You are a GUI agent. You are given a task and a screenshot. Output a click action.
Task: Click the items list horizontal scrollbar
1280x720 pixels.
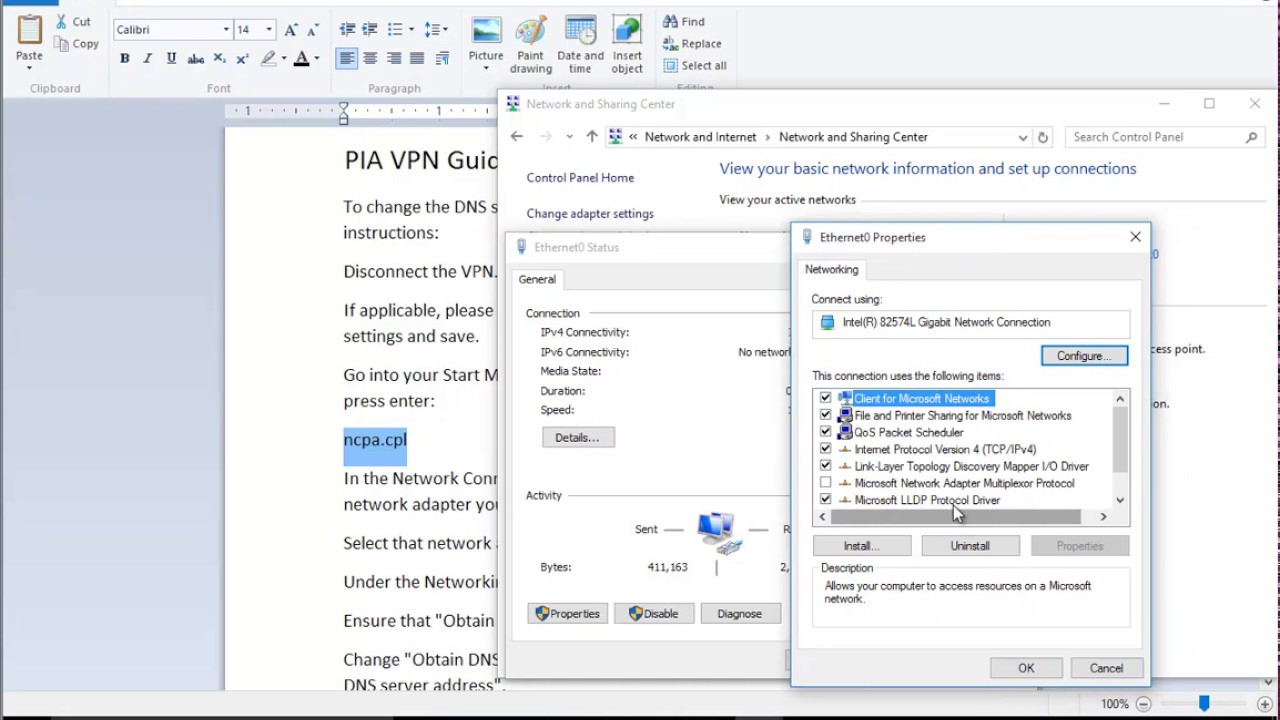point(956,517)
